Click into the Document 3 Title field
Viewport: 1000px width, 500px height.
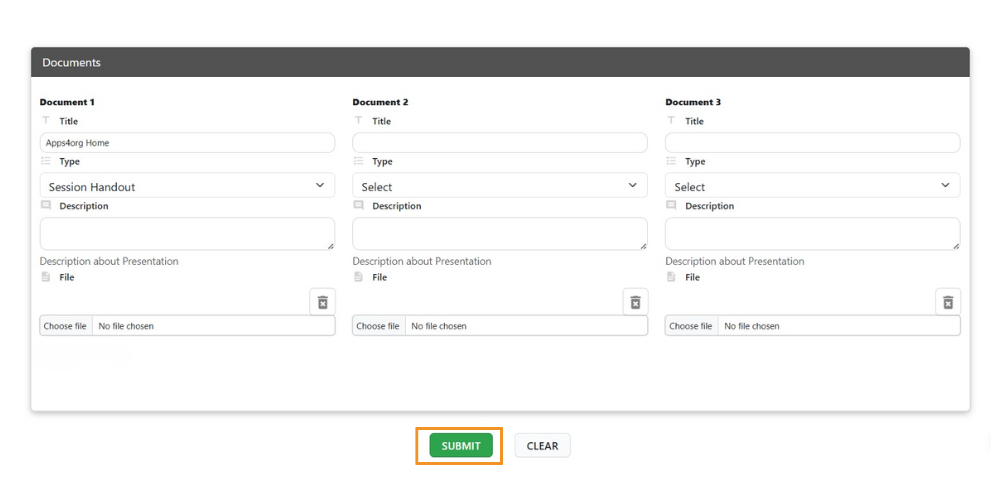pos(812,143)
